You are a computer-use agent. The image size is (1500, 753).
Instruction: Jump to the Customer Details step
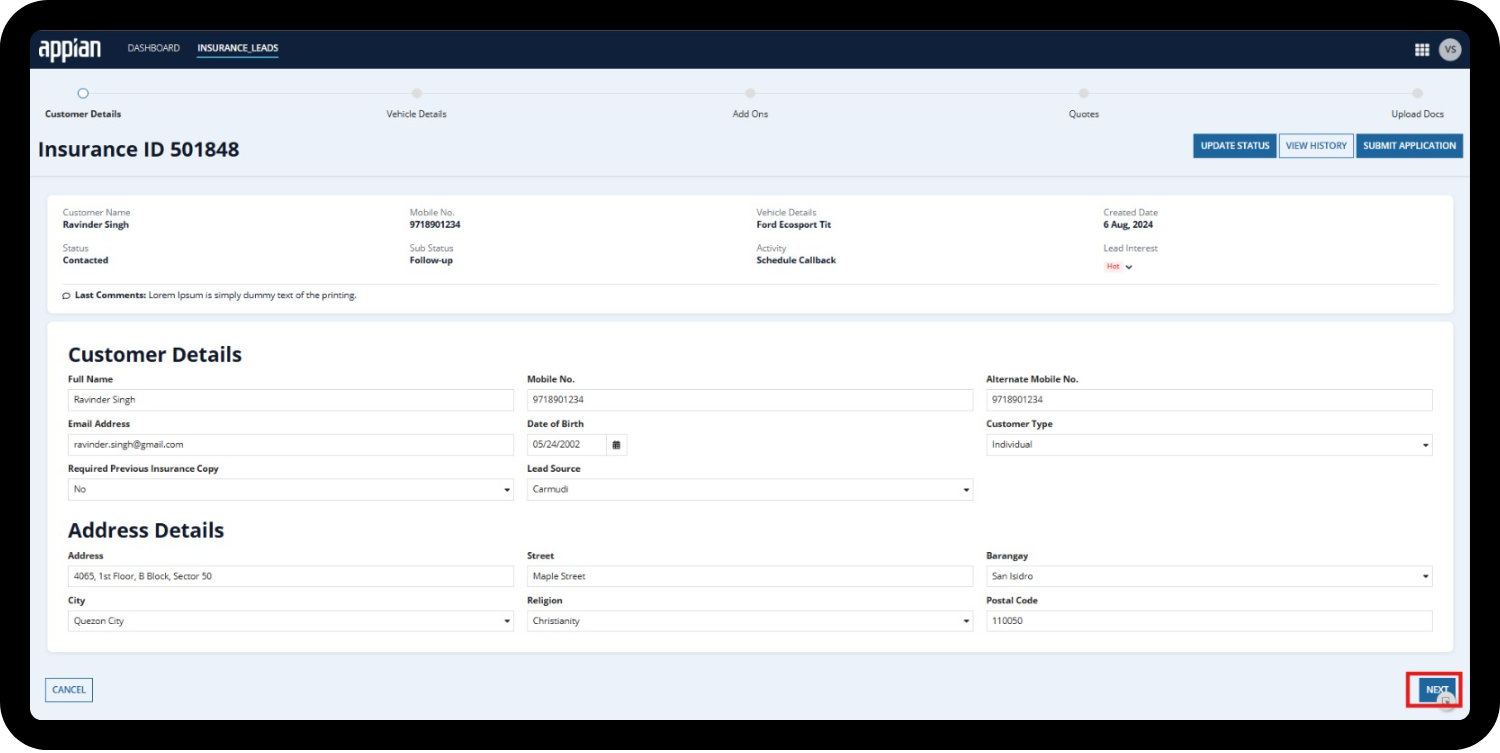83,103
